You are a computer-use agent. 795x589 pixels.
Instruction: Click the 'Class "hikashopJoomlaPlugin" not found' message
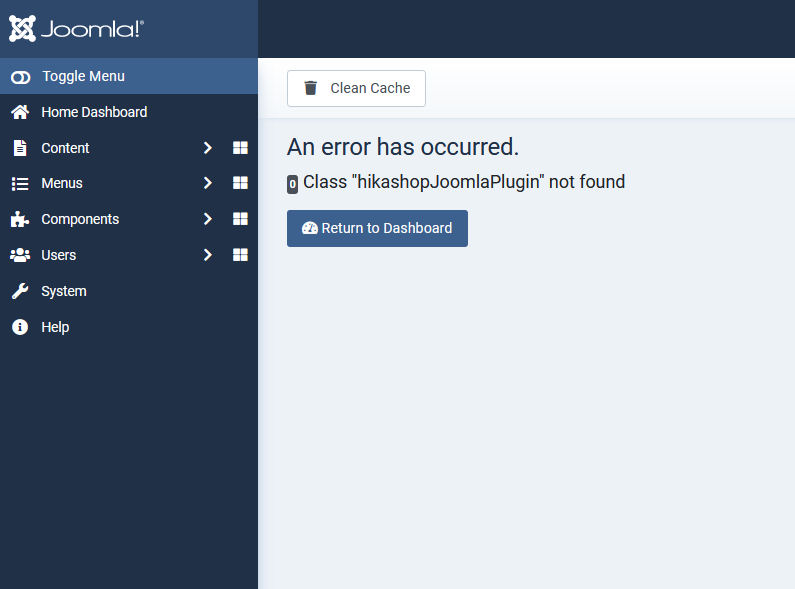[464, 182]
